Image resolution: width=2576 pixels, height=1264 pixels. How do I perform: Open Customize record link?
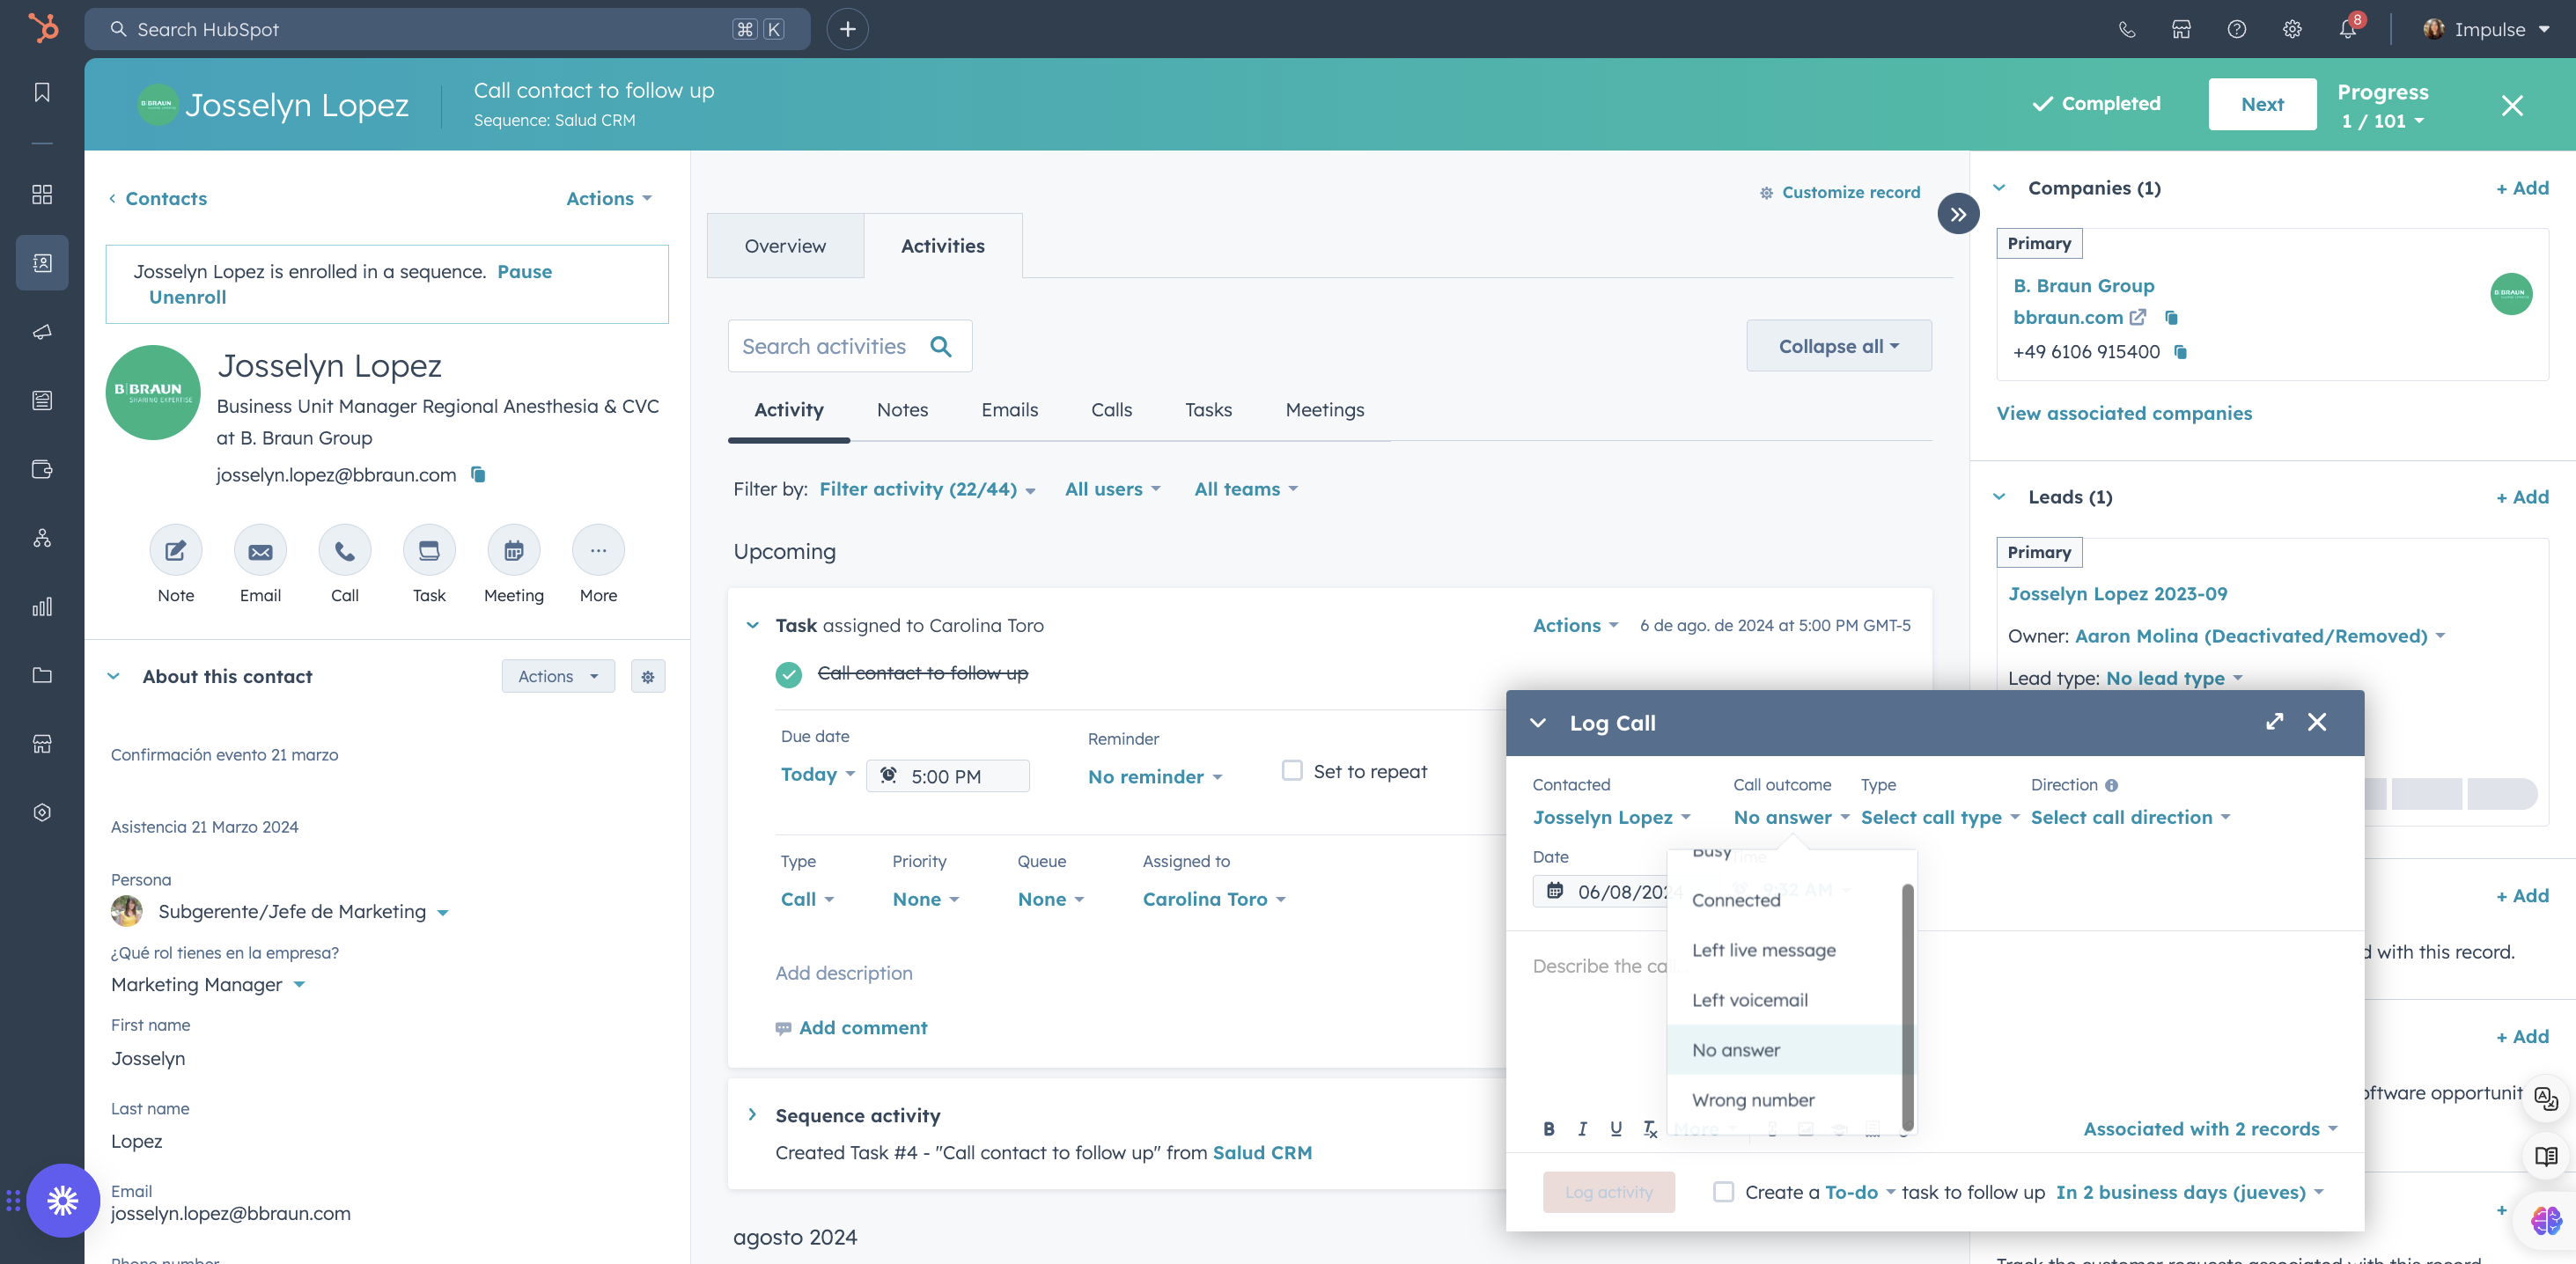(1839, 192)
